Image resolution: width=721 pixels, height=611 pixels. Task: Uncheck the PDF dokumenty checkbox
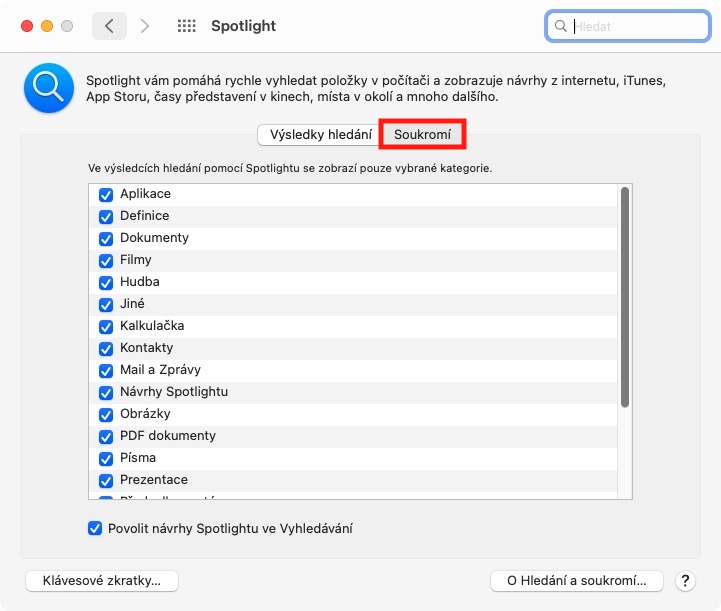(106, 437)
